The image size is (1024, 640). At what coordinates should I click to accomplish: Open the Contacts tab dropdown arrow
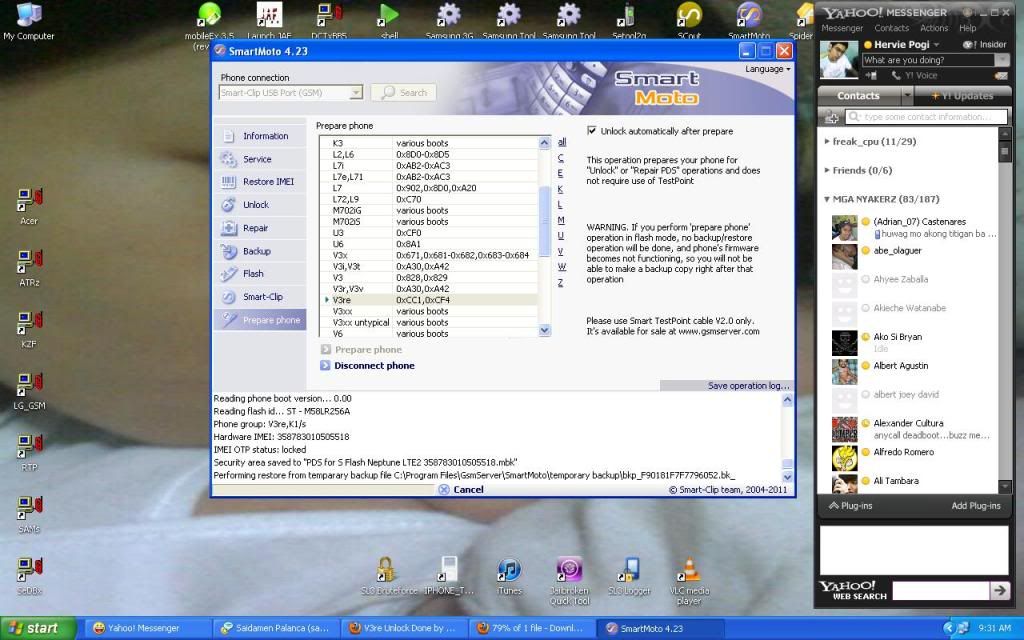click(x=906, y=96)
